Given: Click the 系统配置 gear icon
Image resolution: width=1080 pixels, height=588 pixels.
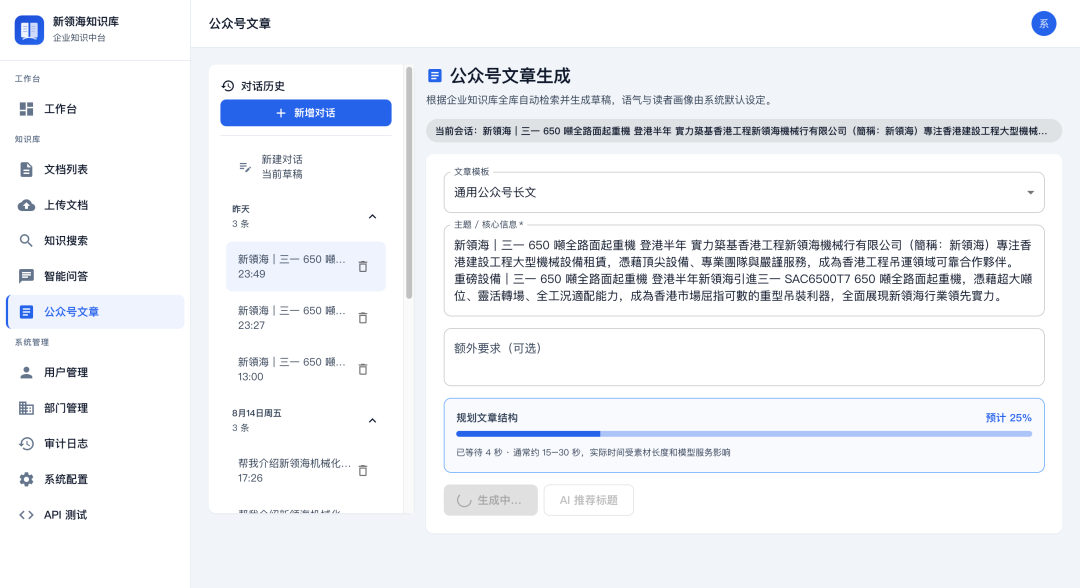Looking at the screenshot, I should point(26,479).
